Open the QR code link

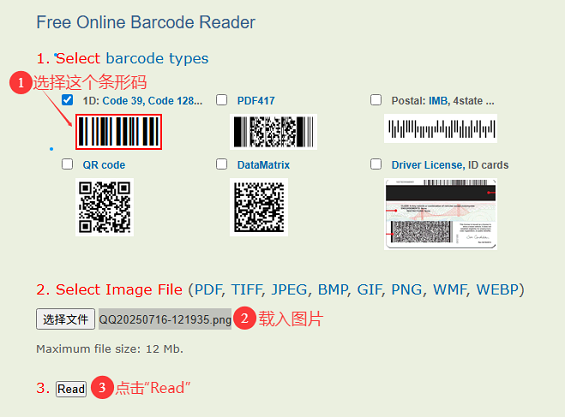(x=104, y=165)
